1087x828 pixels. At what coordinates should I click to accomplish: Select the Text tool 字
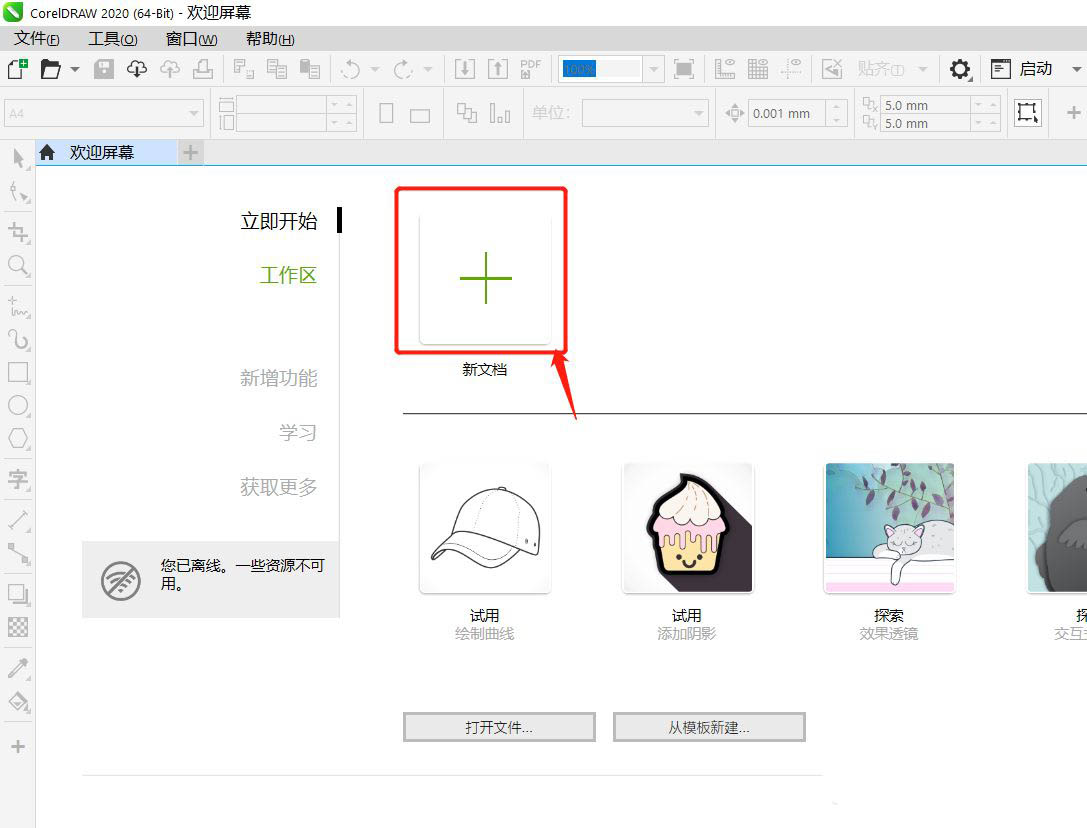click(x=18, y=479)
